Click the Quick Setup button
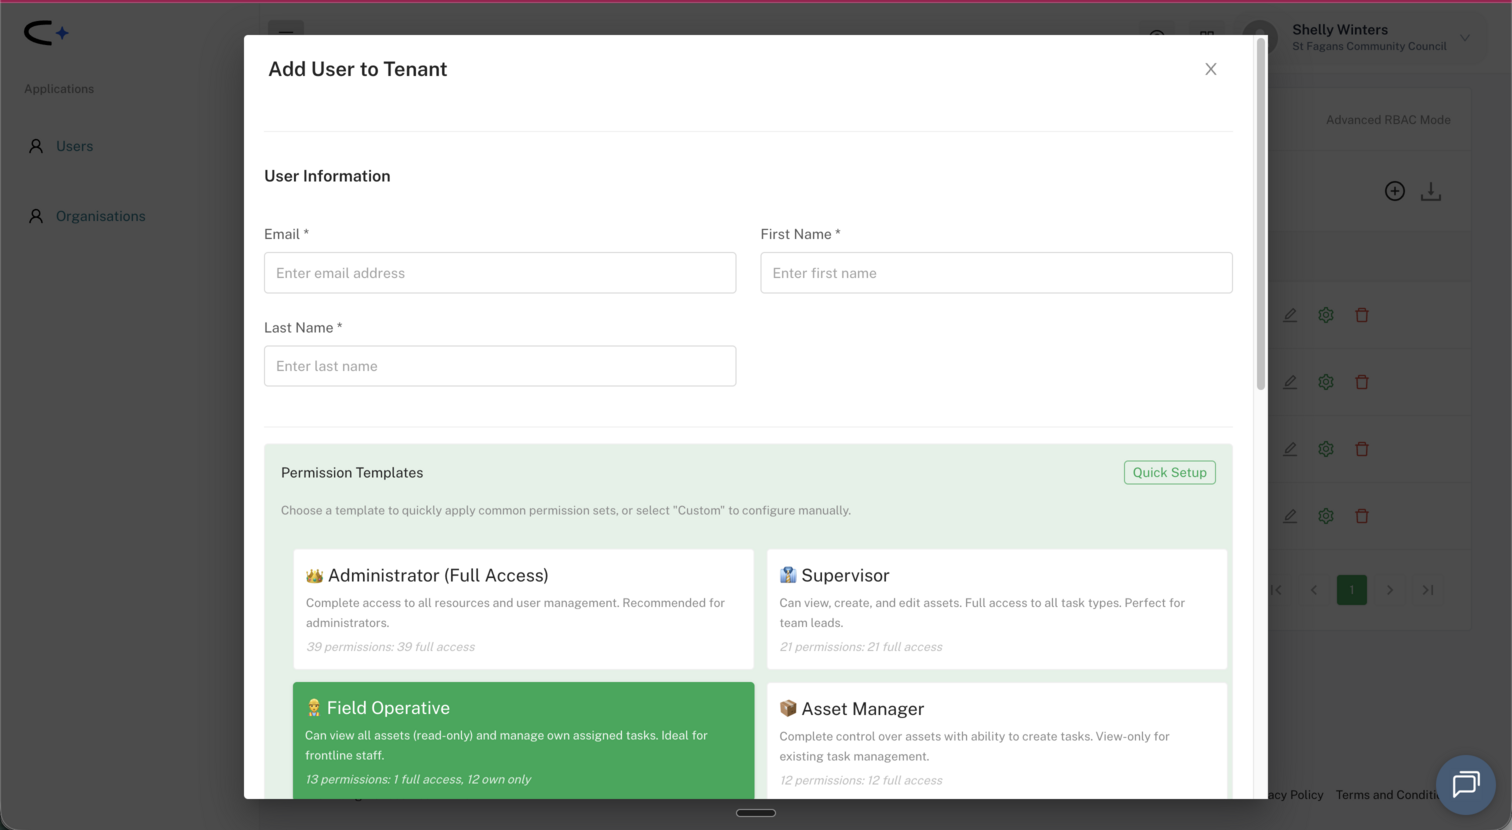 tap(1169, 472)
